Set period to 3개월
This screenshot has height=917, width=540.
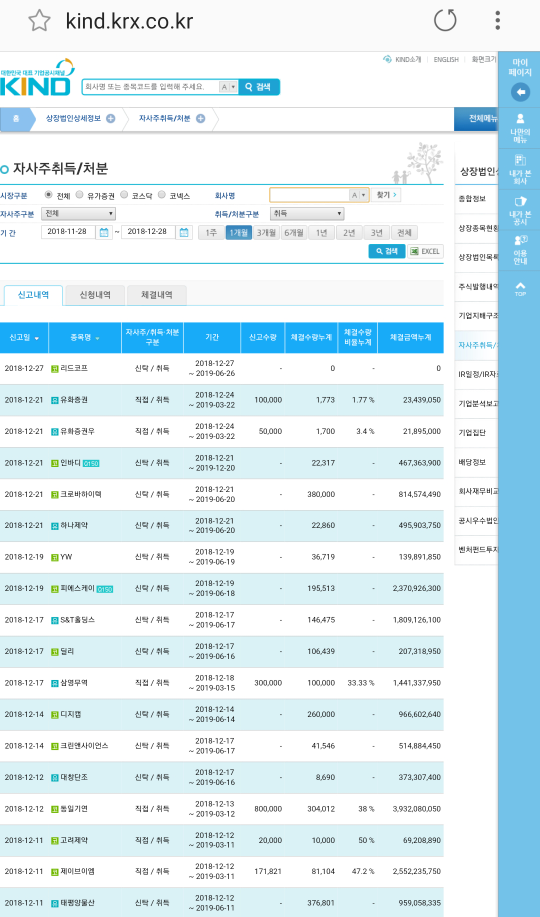tap(266, 233)
